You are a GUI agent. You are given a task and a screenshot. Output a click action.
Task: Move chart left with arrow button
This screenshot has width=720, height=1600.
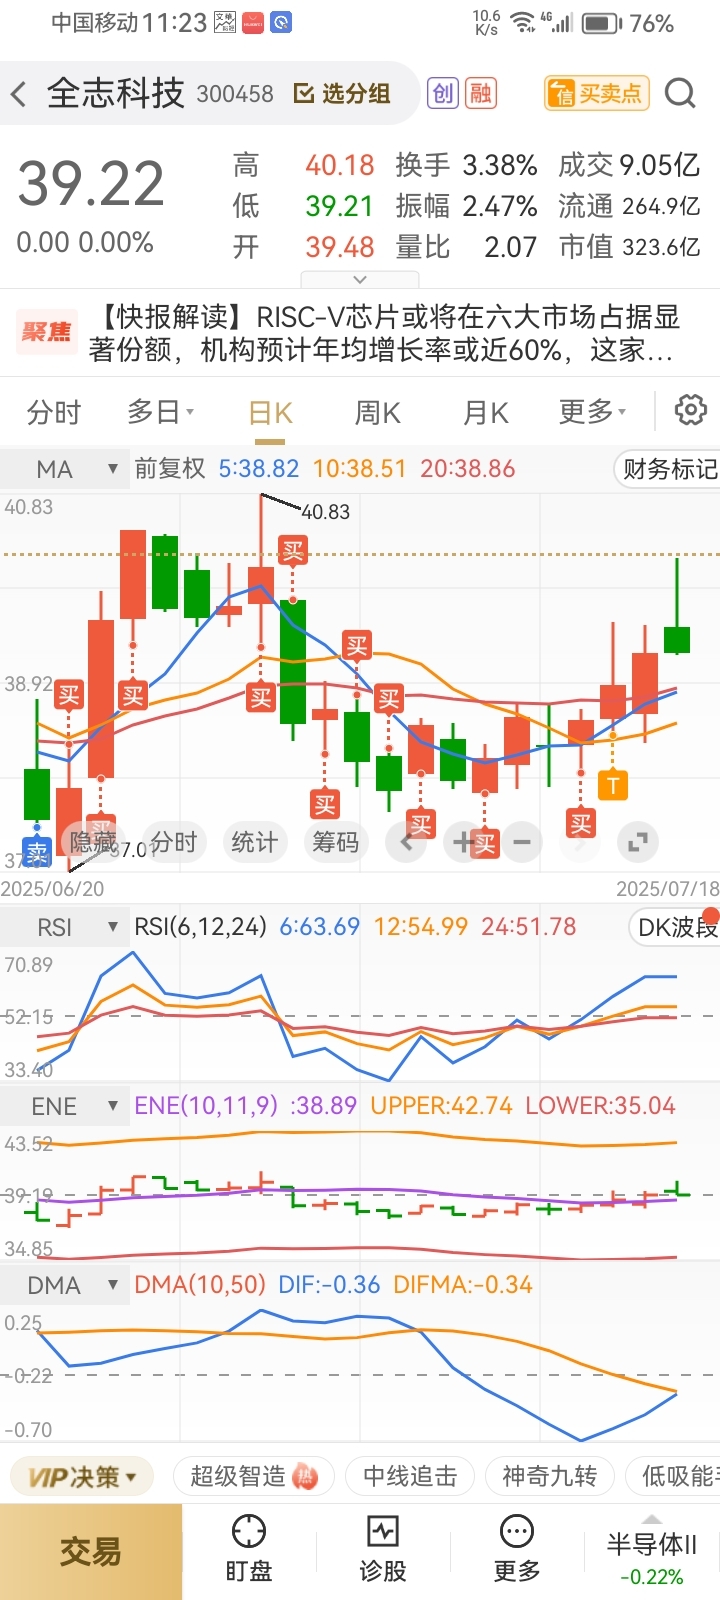(x=406, y=843)
